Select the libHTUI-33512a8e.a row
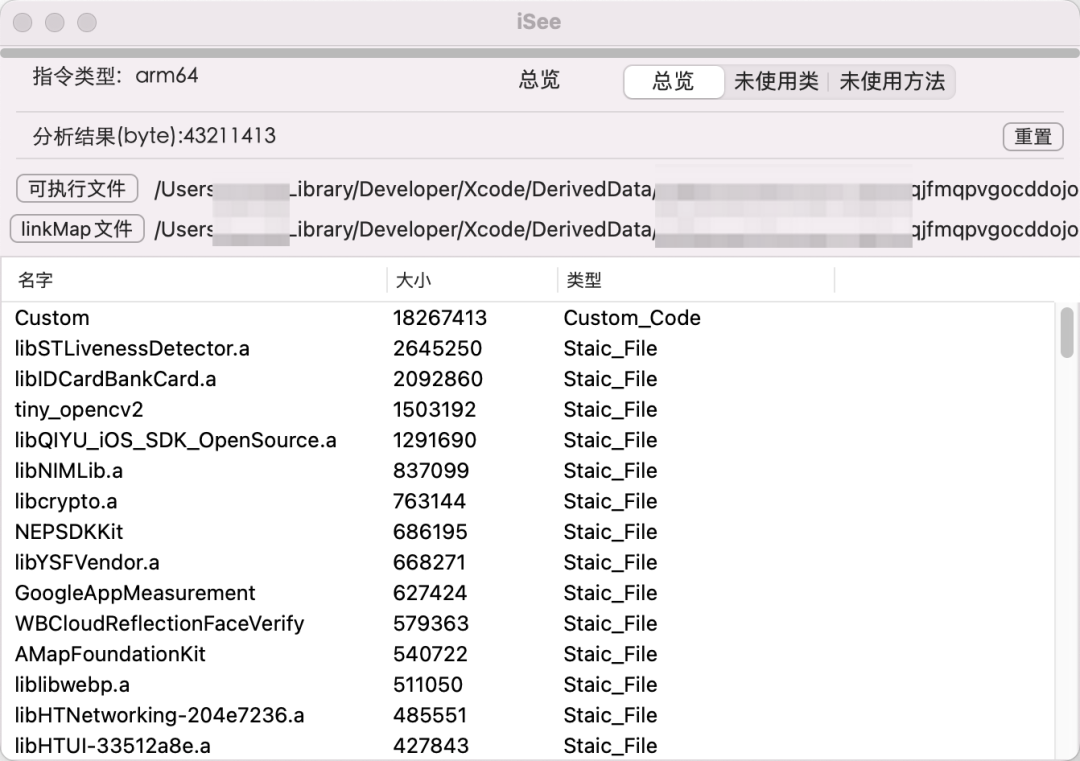 tap(528, 745)
